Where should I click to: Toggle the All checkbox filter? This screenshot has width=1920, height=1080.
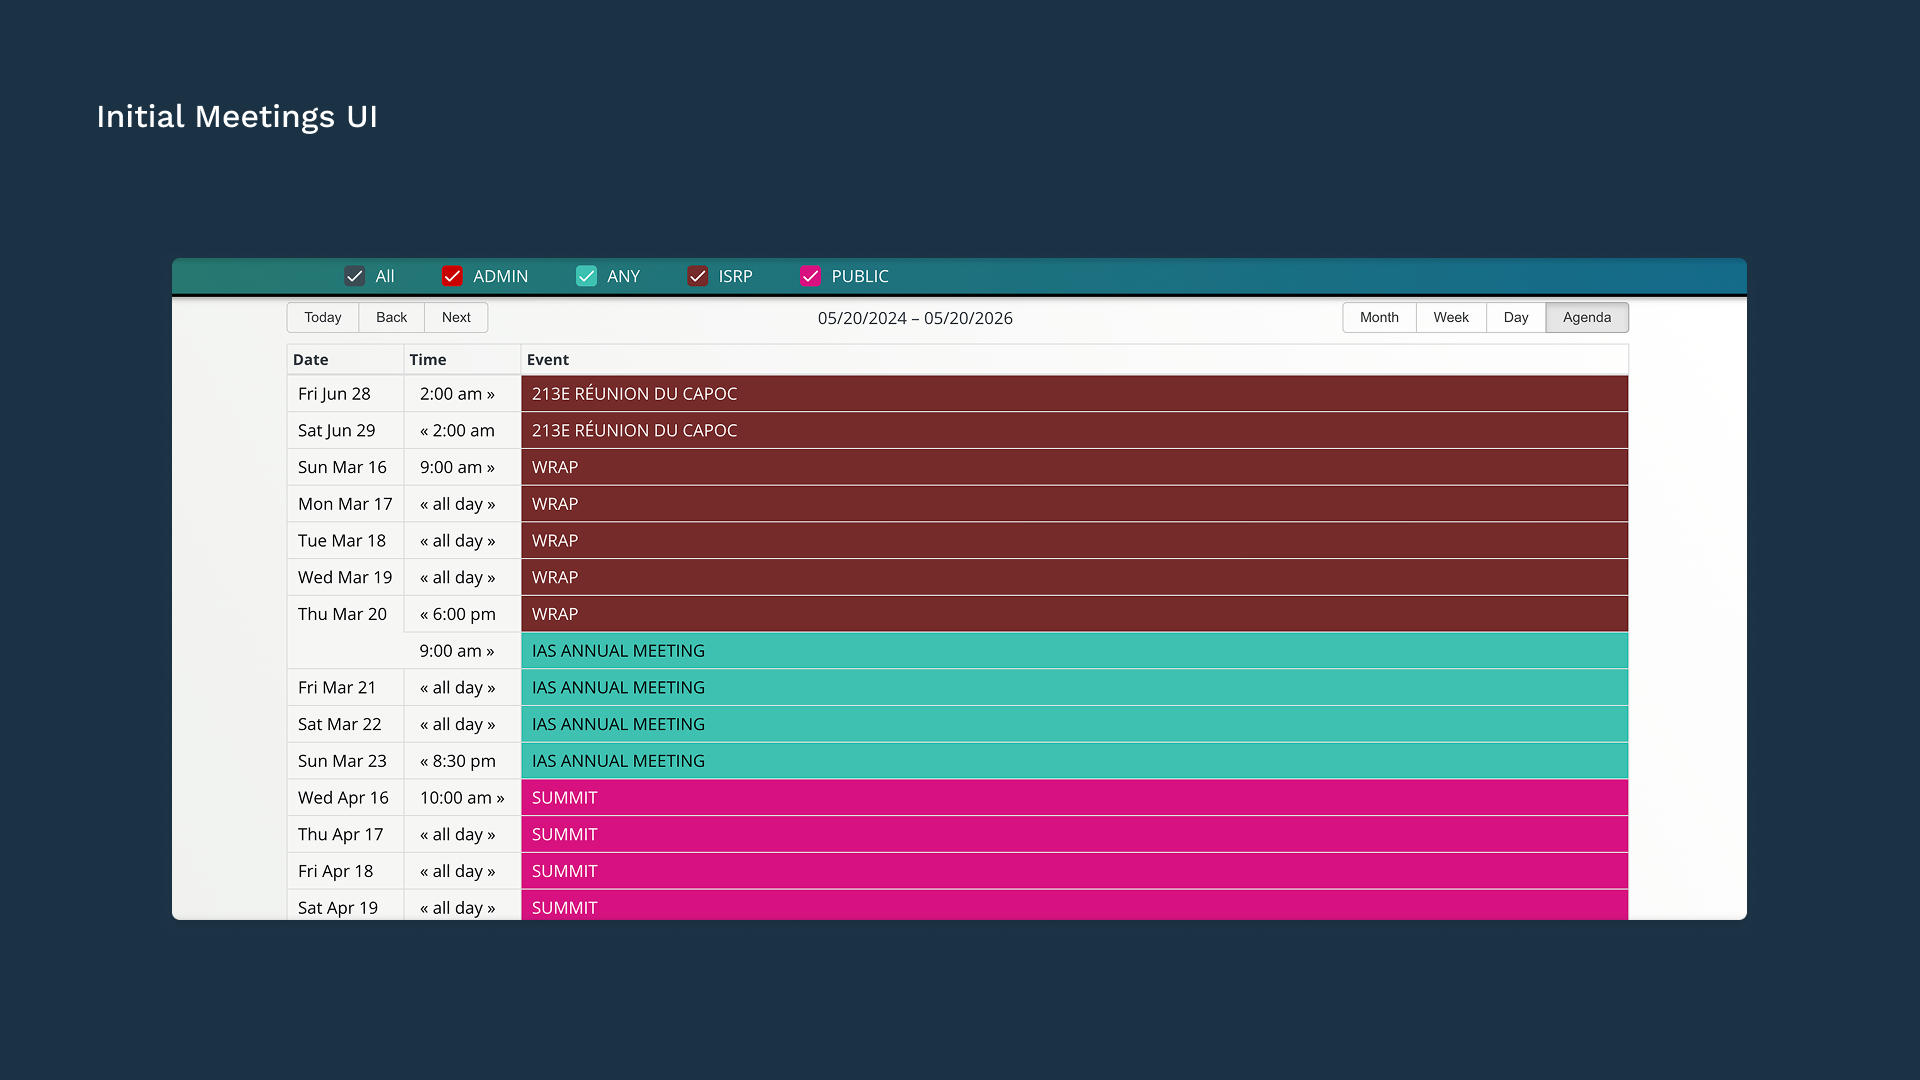354,276
